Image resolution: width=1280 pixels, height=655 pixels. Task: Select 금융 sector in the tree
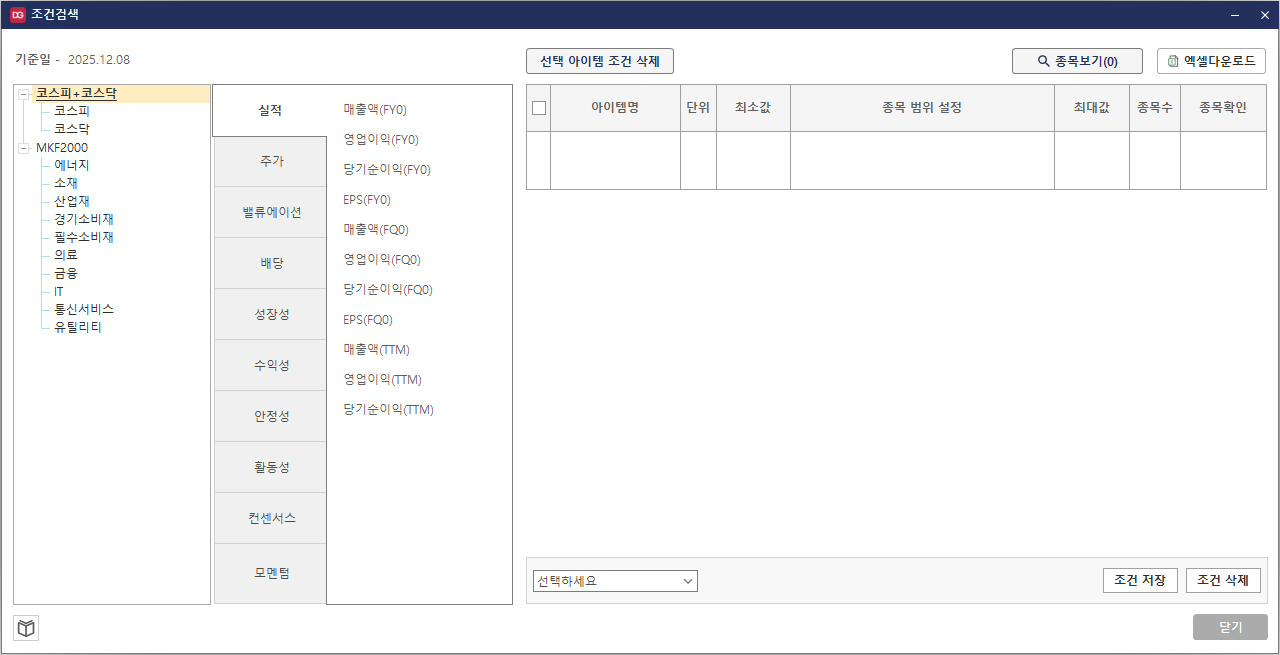coord(65,274)
